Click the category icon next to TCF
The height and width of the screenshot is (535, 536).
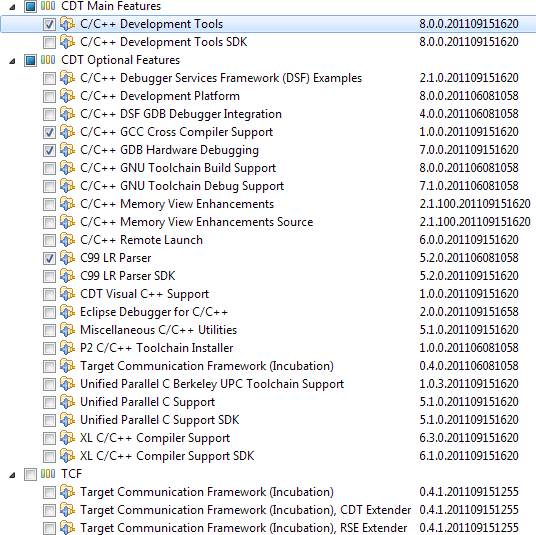[48, 474]
